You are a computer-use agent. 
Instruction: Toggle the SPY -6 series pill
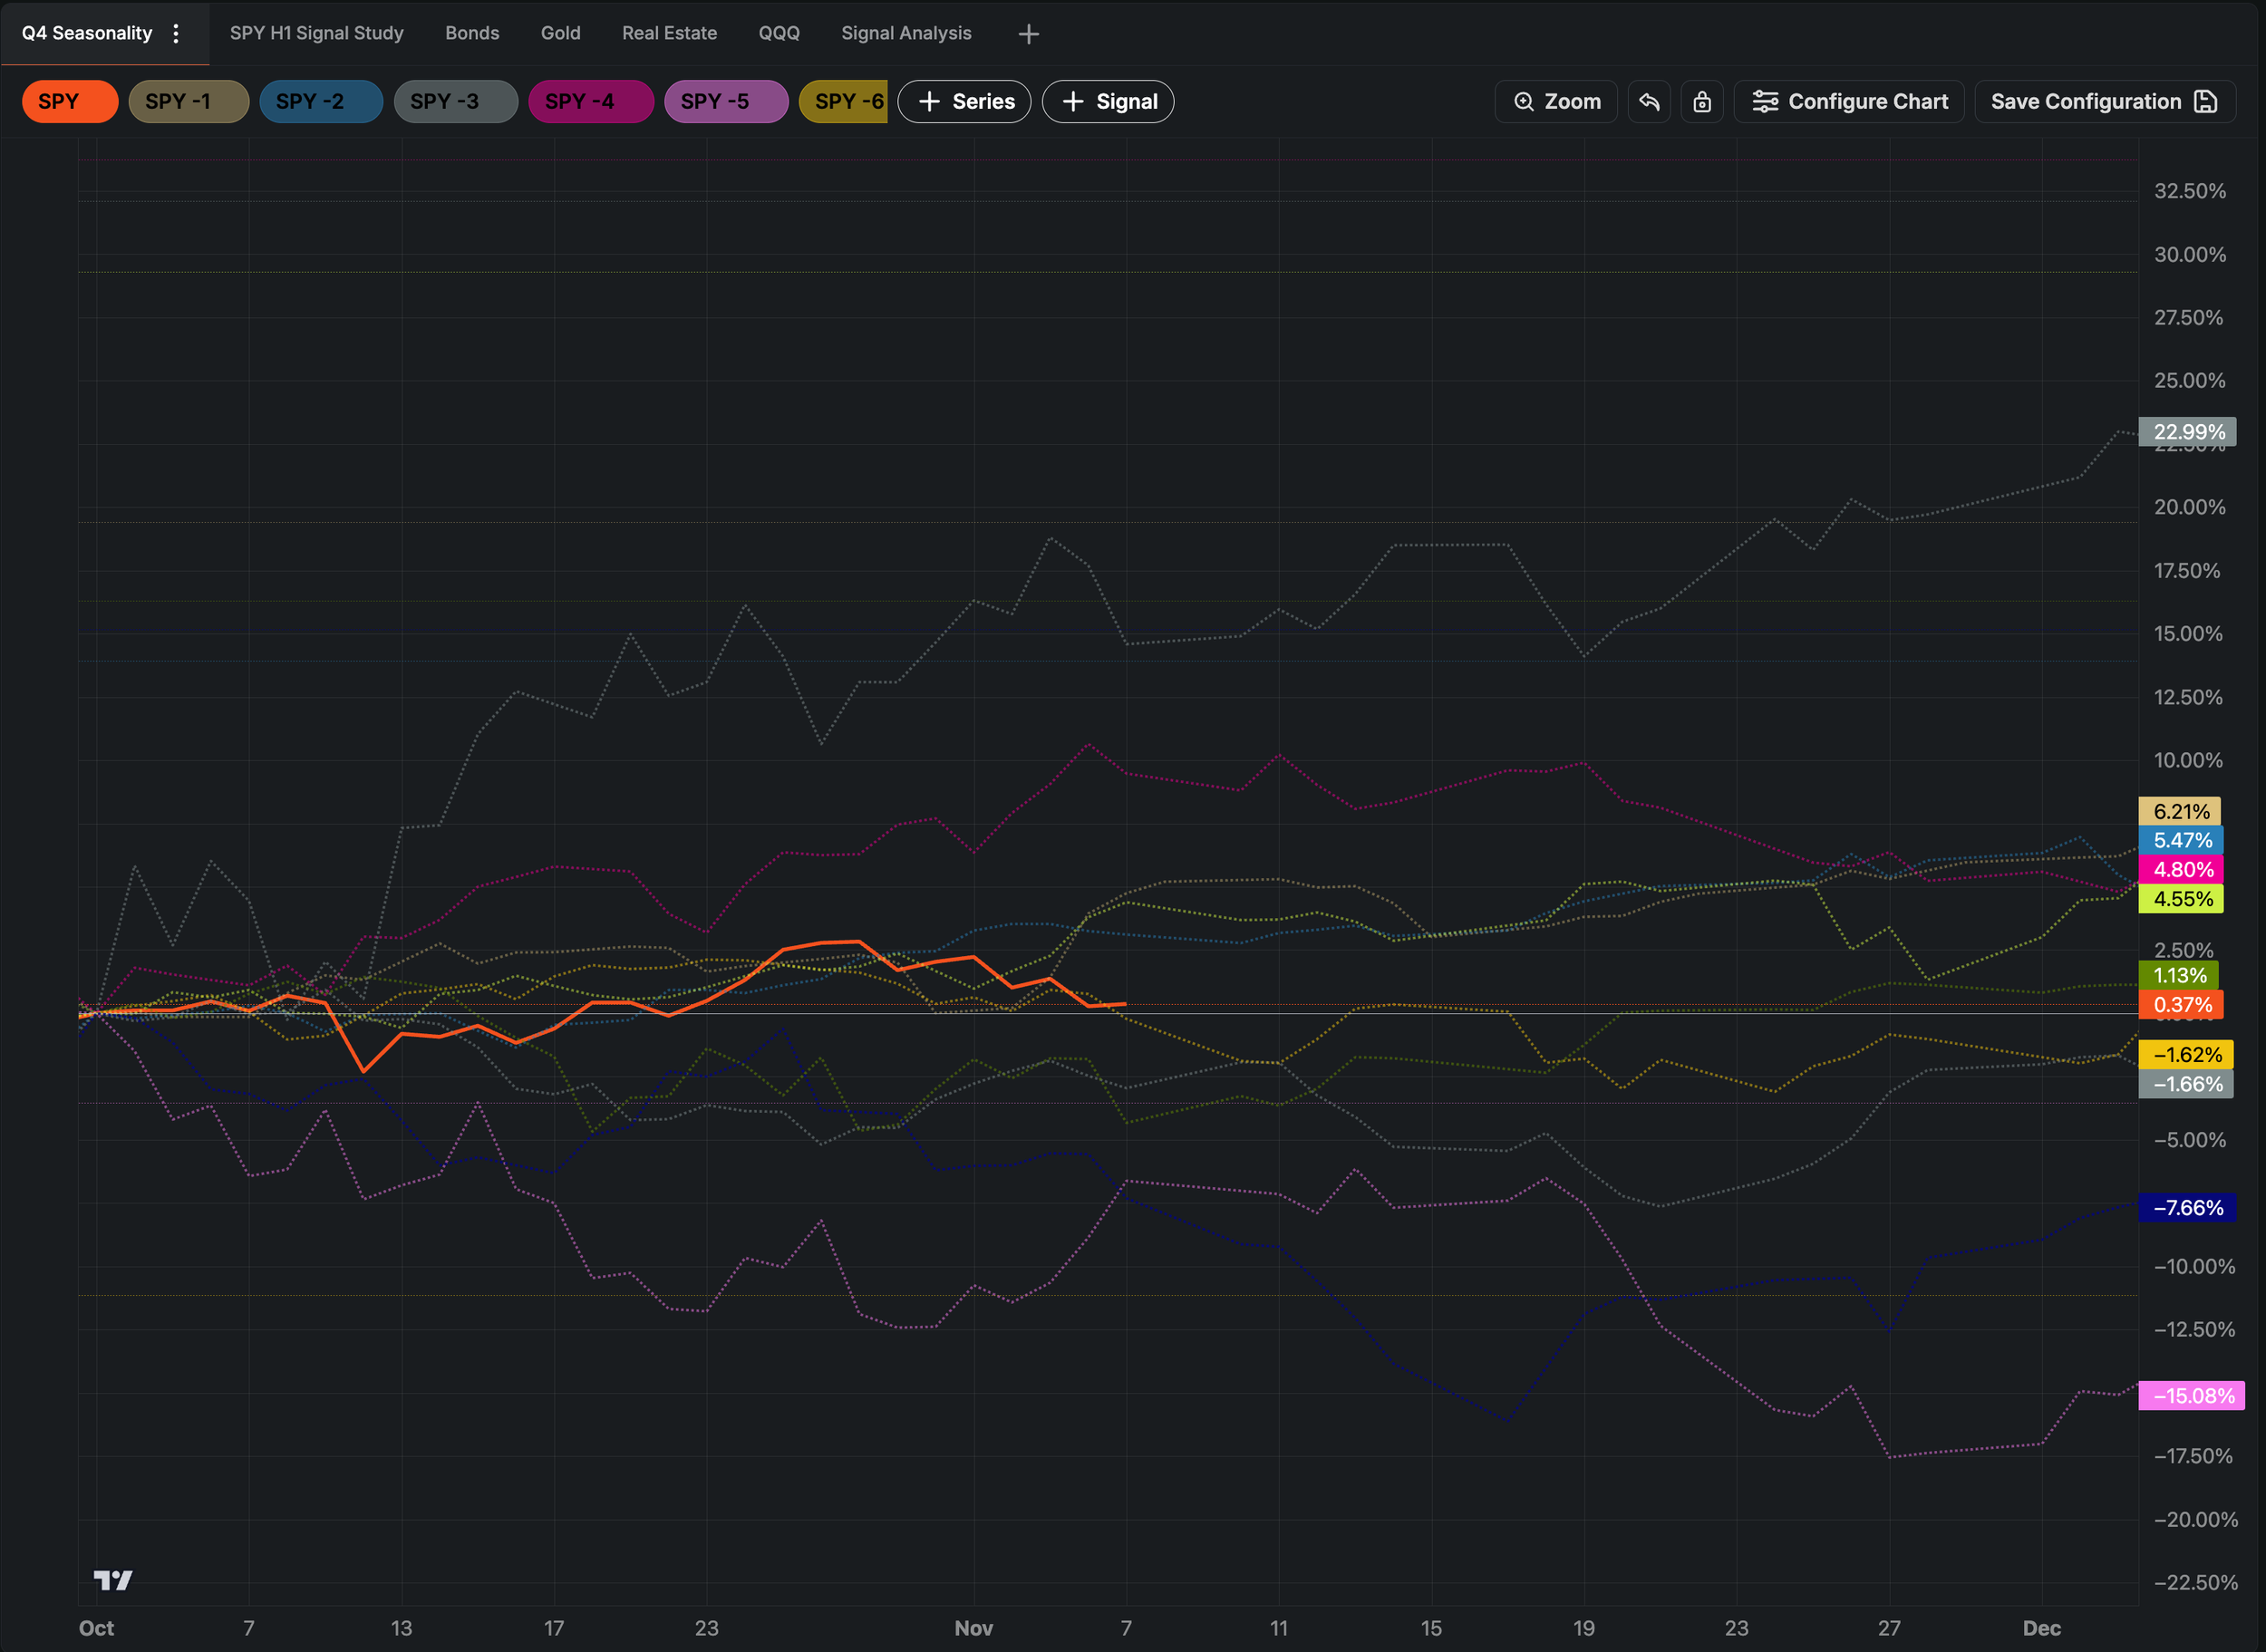pos(844,101)
